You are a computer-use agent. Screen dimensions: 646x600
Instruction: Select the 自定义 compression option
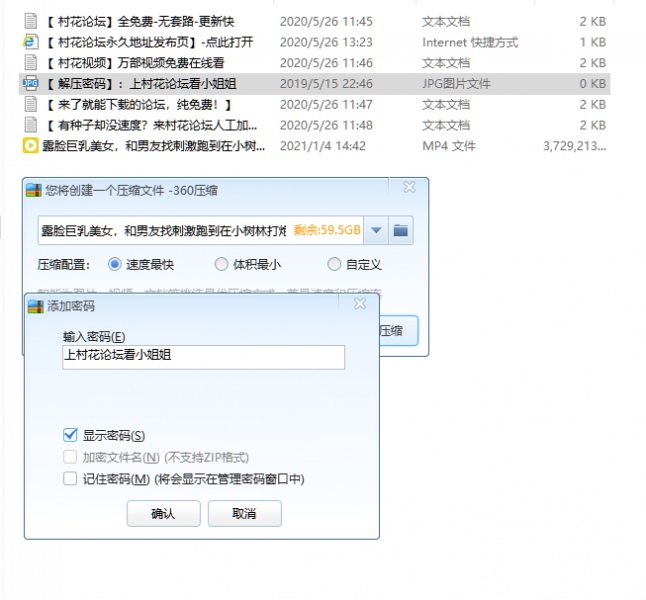point(334,264)
